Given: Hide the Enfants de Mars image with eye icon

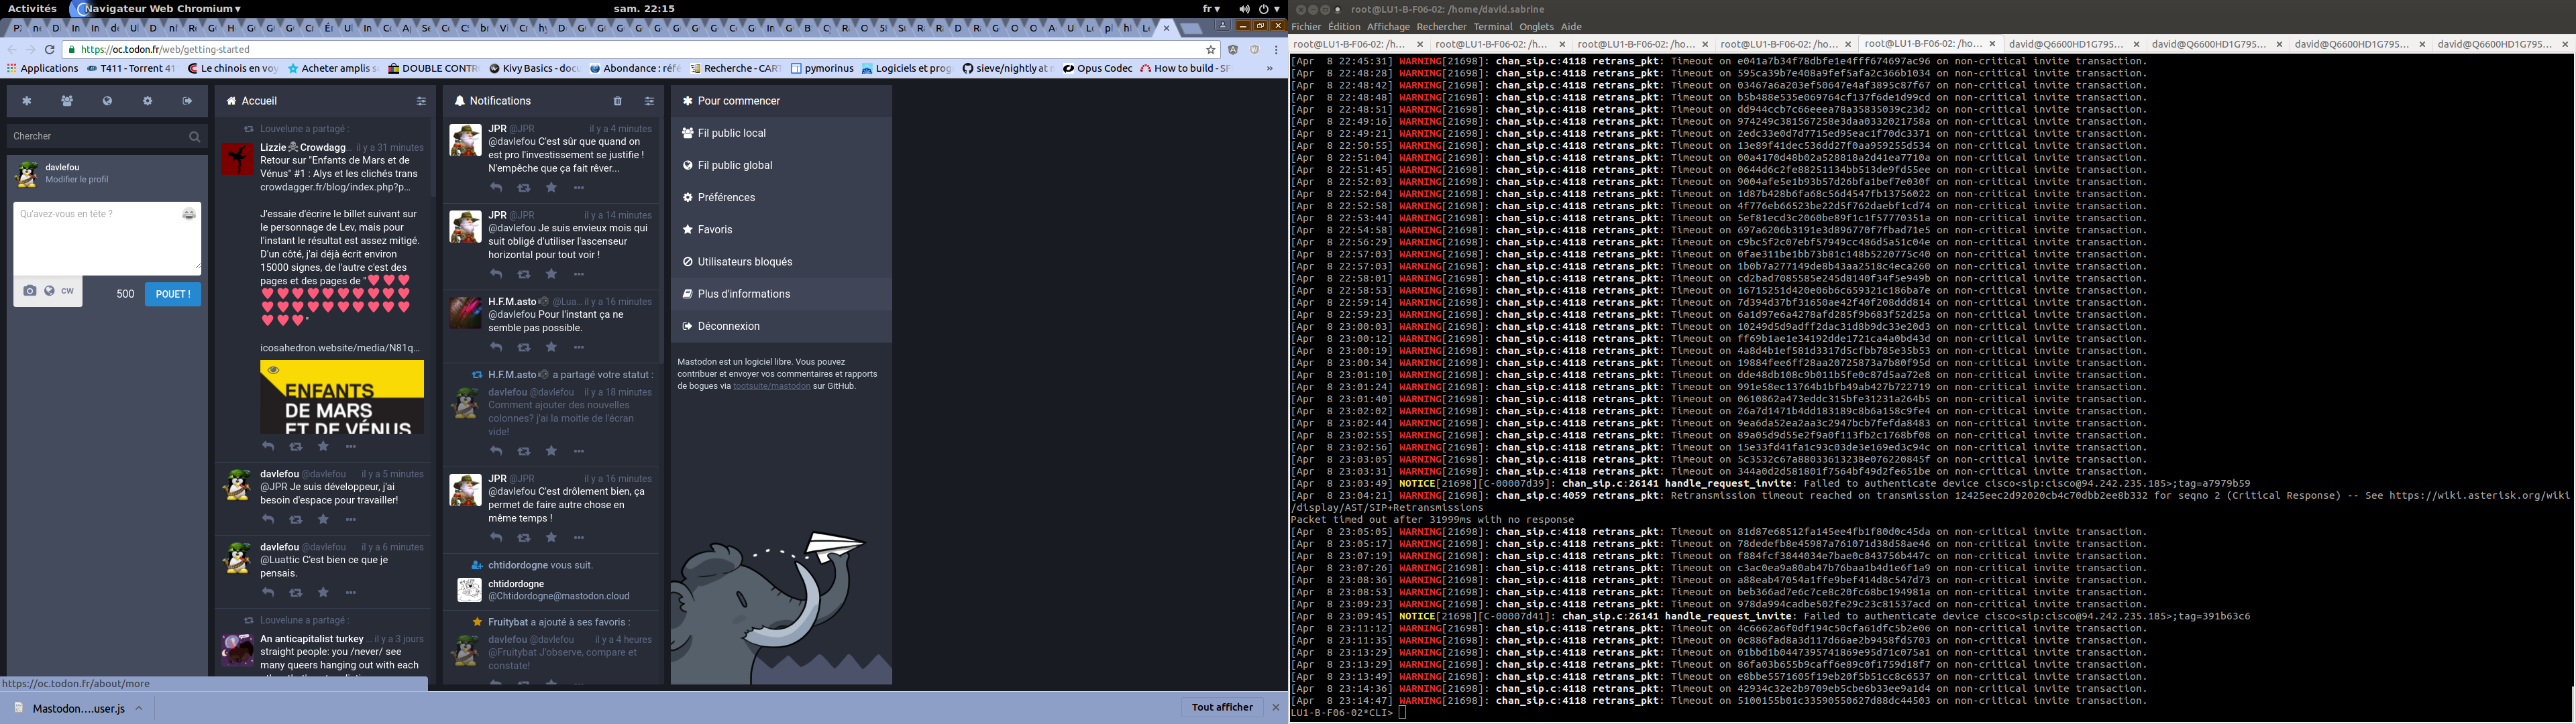Looking at the screenshot, I should (x=274, y=370).
